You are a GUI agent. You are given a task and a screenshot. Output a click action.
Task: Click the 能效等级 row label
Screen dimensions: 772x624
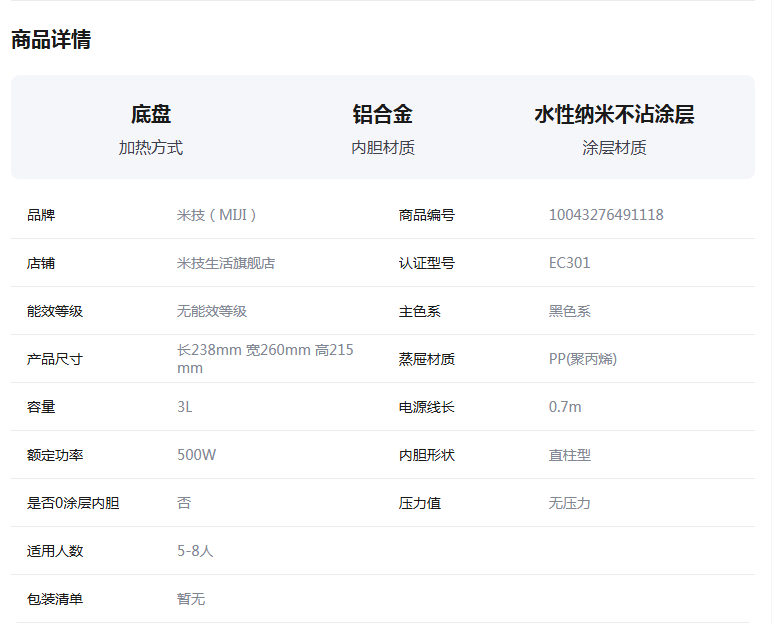(55, 311)
